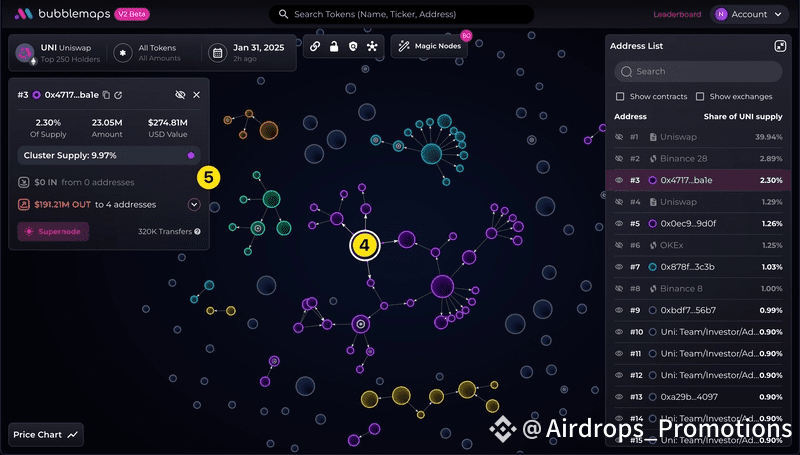Select the large purple center bubble

click(442, 287)
